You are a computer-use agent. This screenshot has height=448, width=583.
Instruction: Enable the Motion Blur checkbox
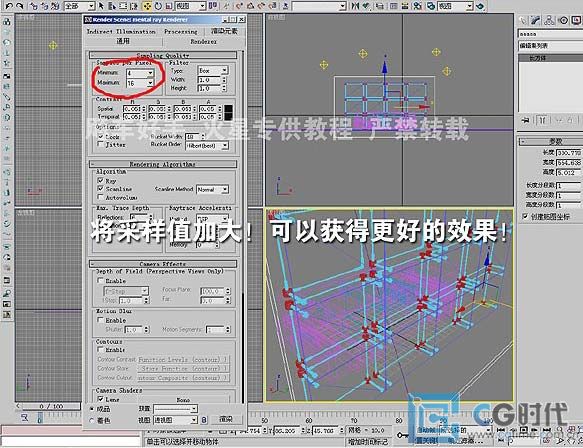pos(100,320)
